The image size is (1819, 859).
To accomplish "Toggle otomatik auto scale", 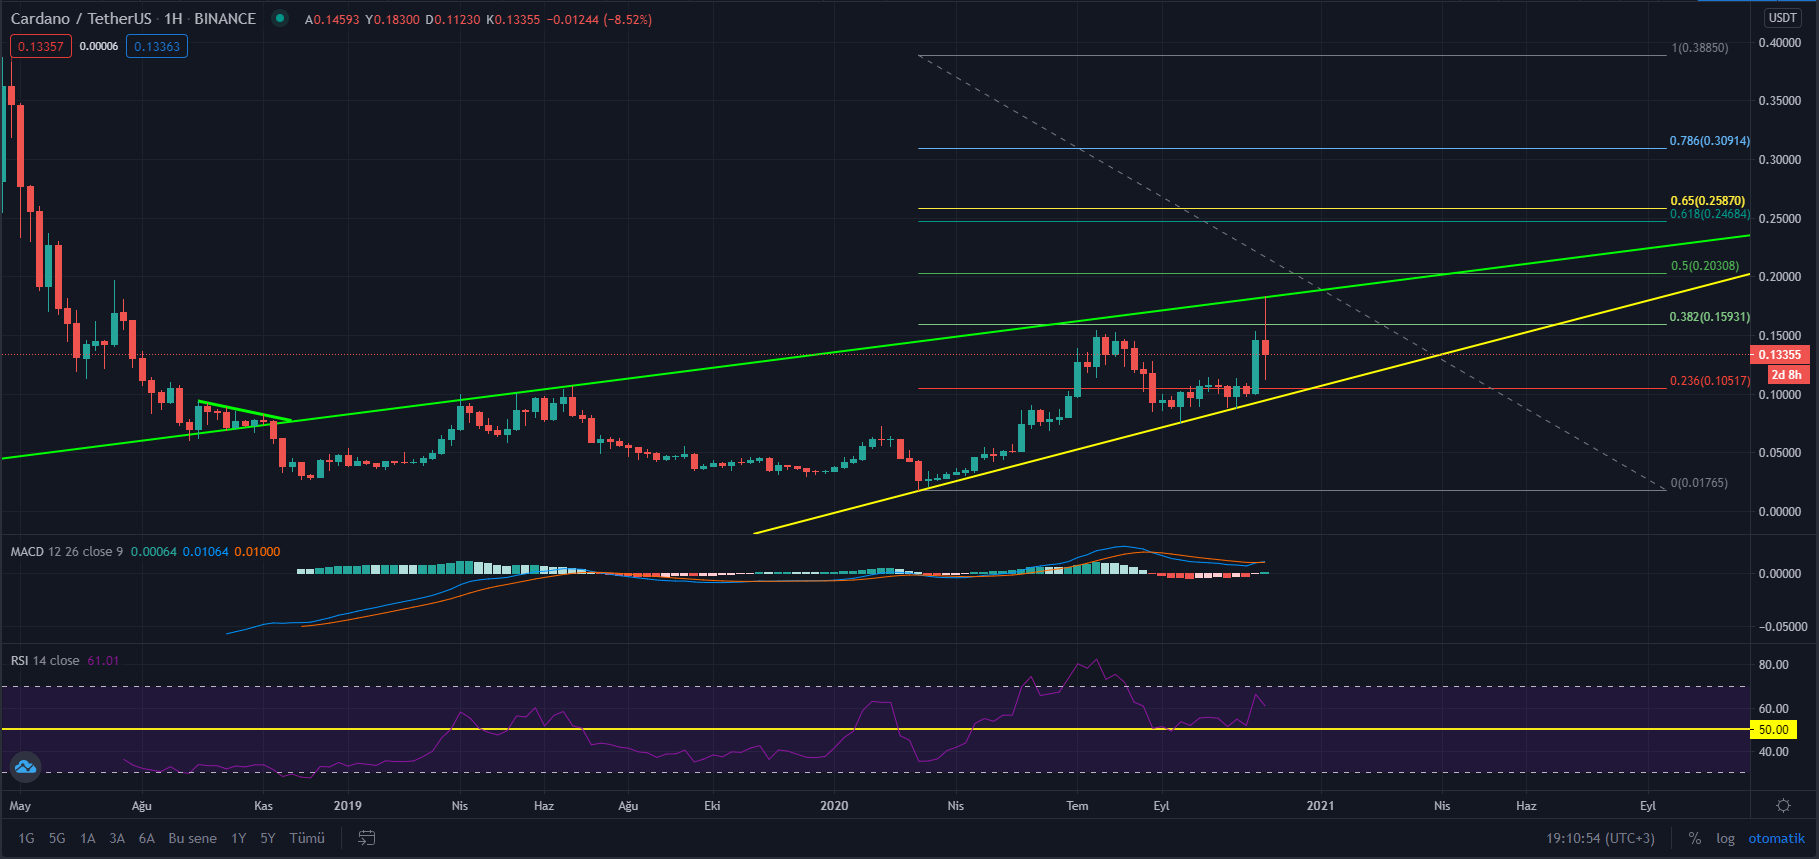I will point(1777,838).
